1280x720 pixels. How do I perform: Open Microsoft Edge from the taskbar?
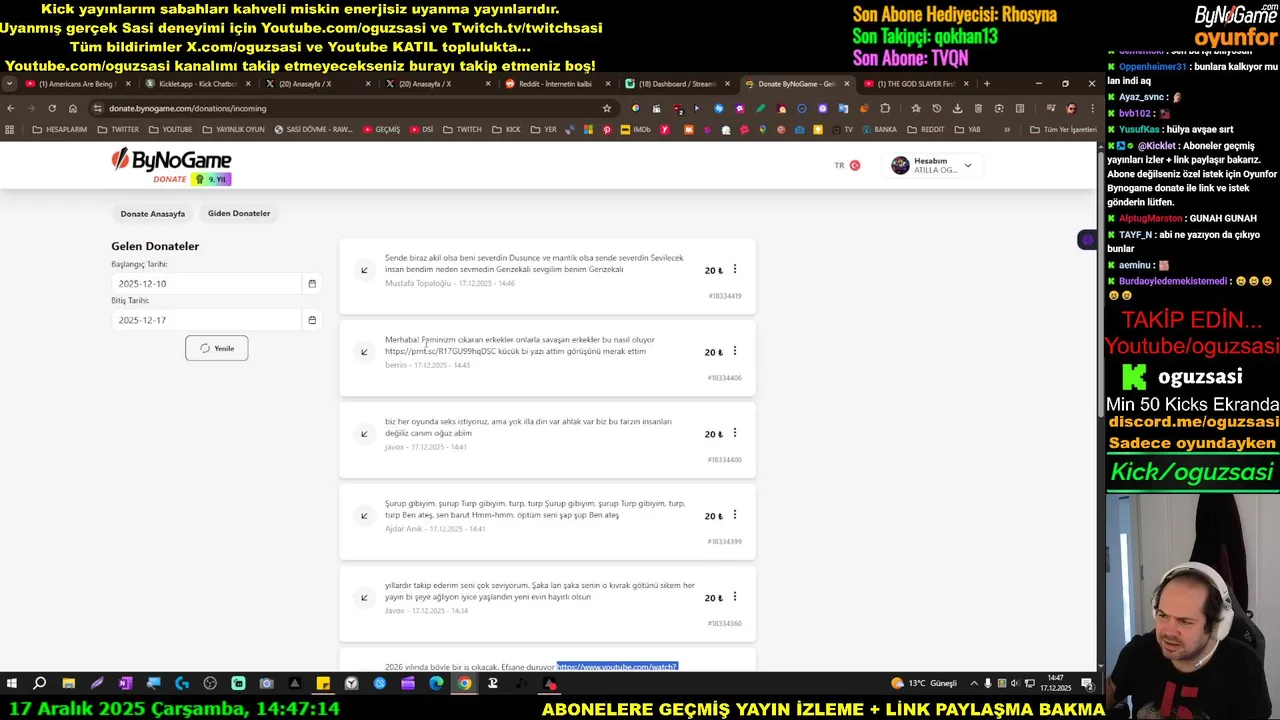point(436,683)
